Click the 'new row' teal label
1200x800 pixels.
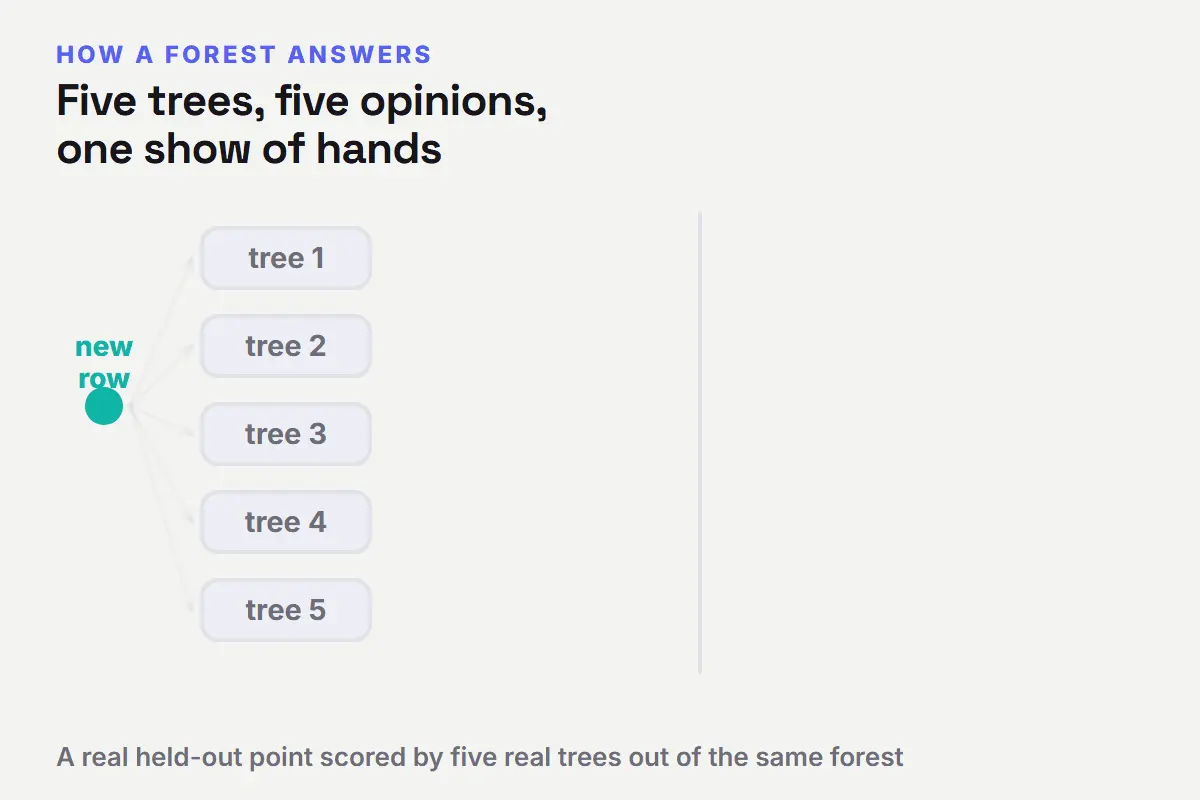(104, 362)
